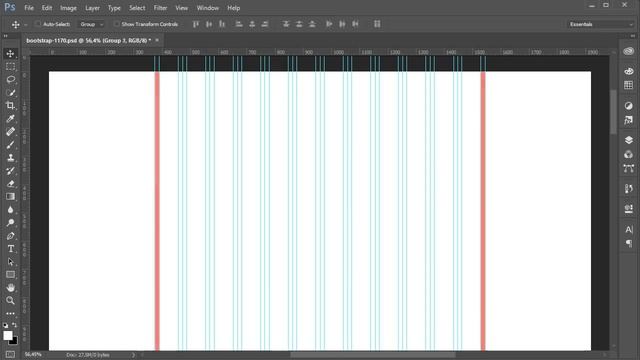Click Distribute top edges button

point(286,24)
